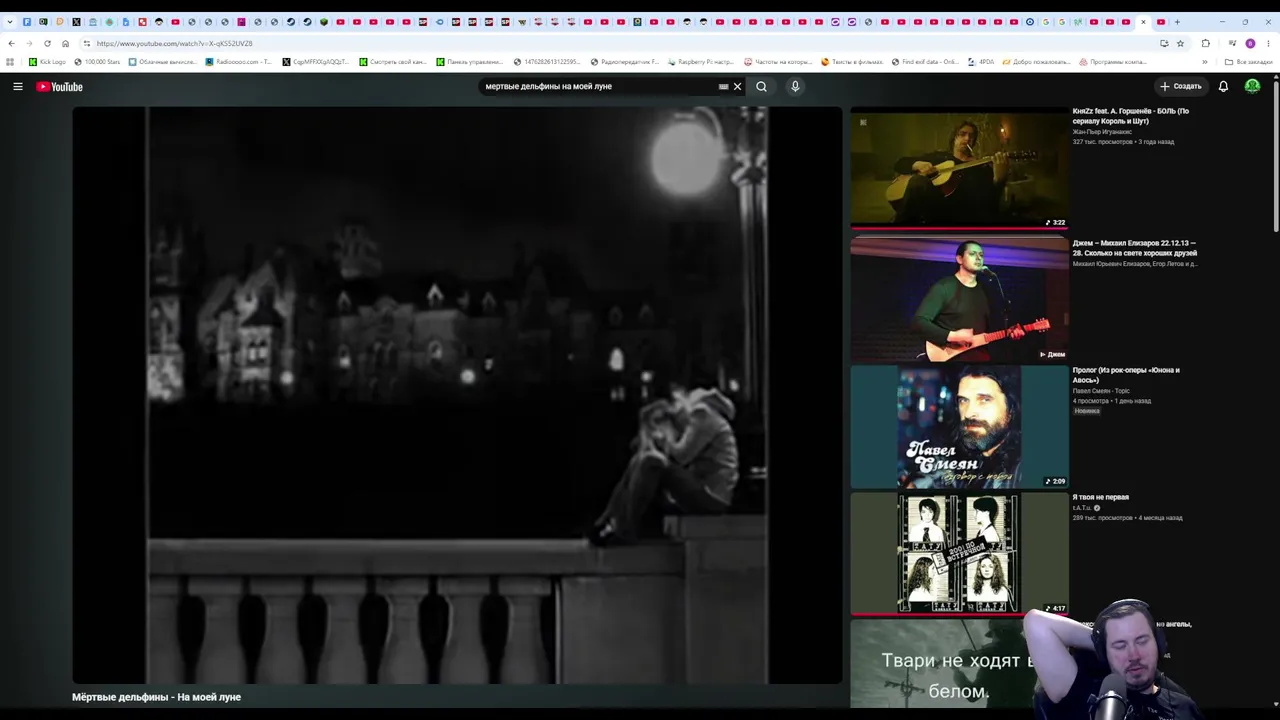Viewport: 1280px width, 720px height.
Task: Clear the YouTube search query
Action: point(738,87)
